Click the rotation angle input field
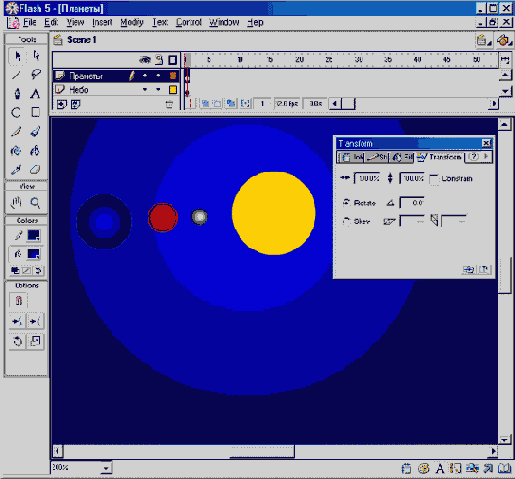 412,202
